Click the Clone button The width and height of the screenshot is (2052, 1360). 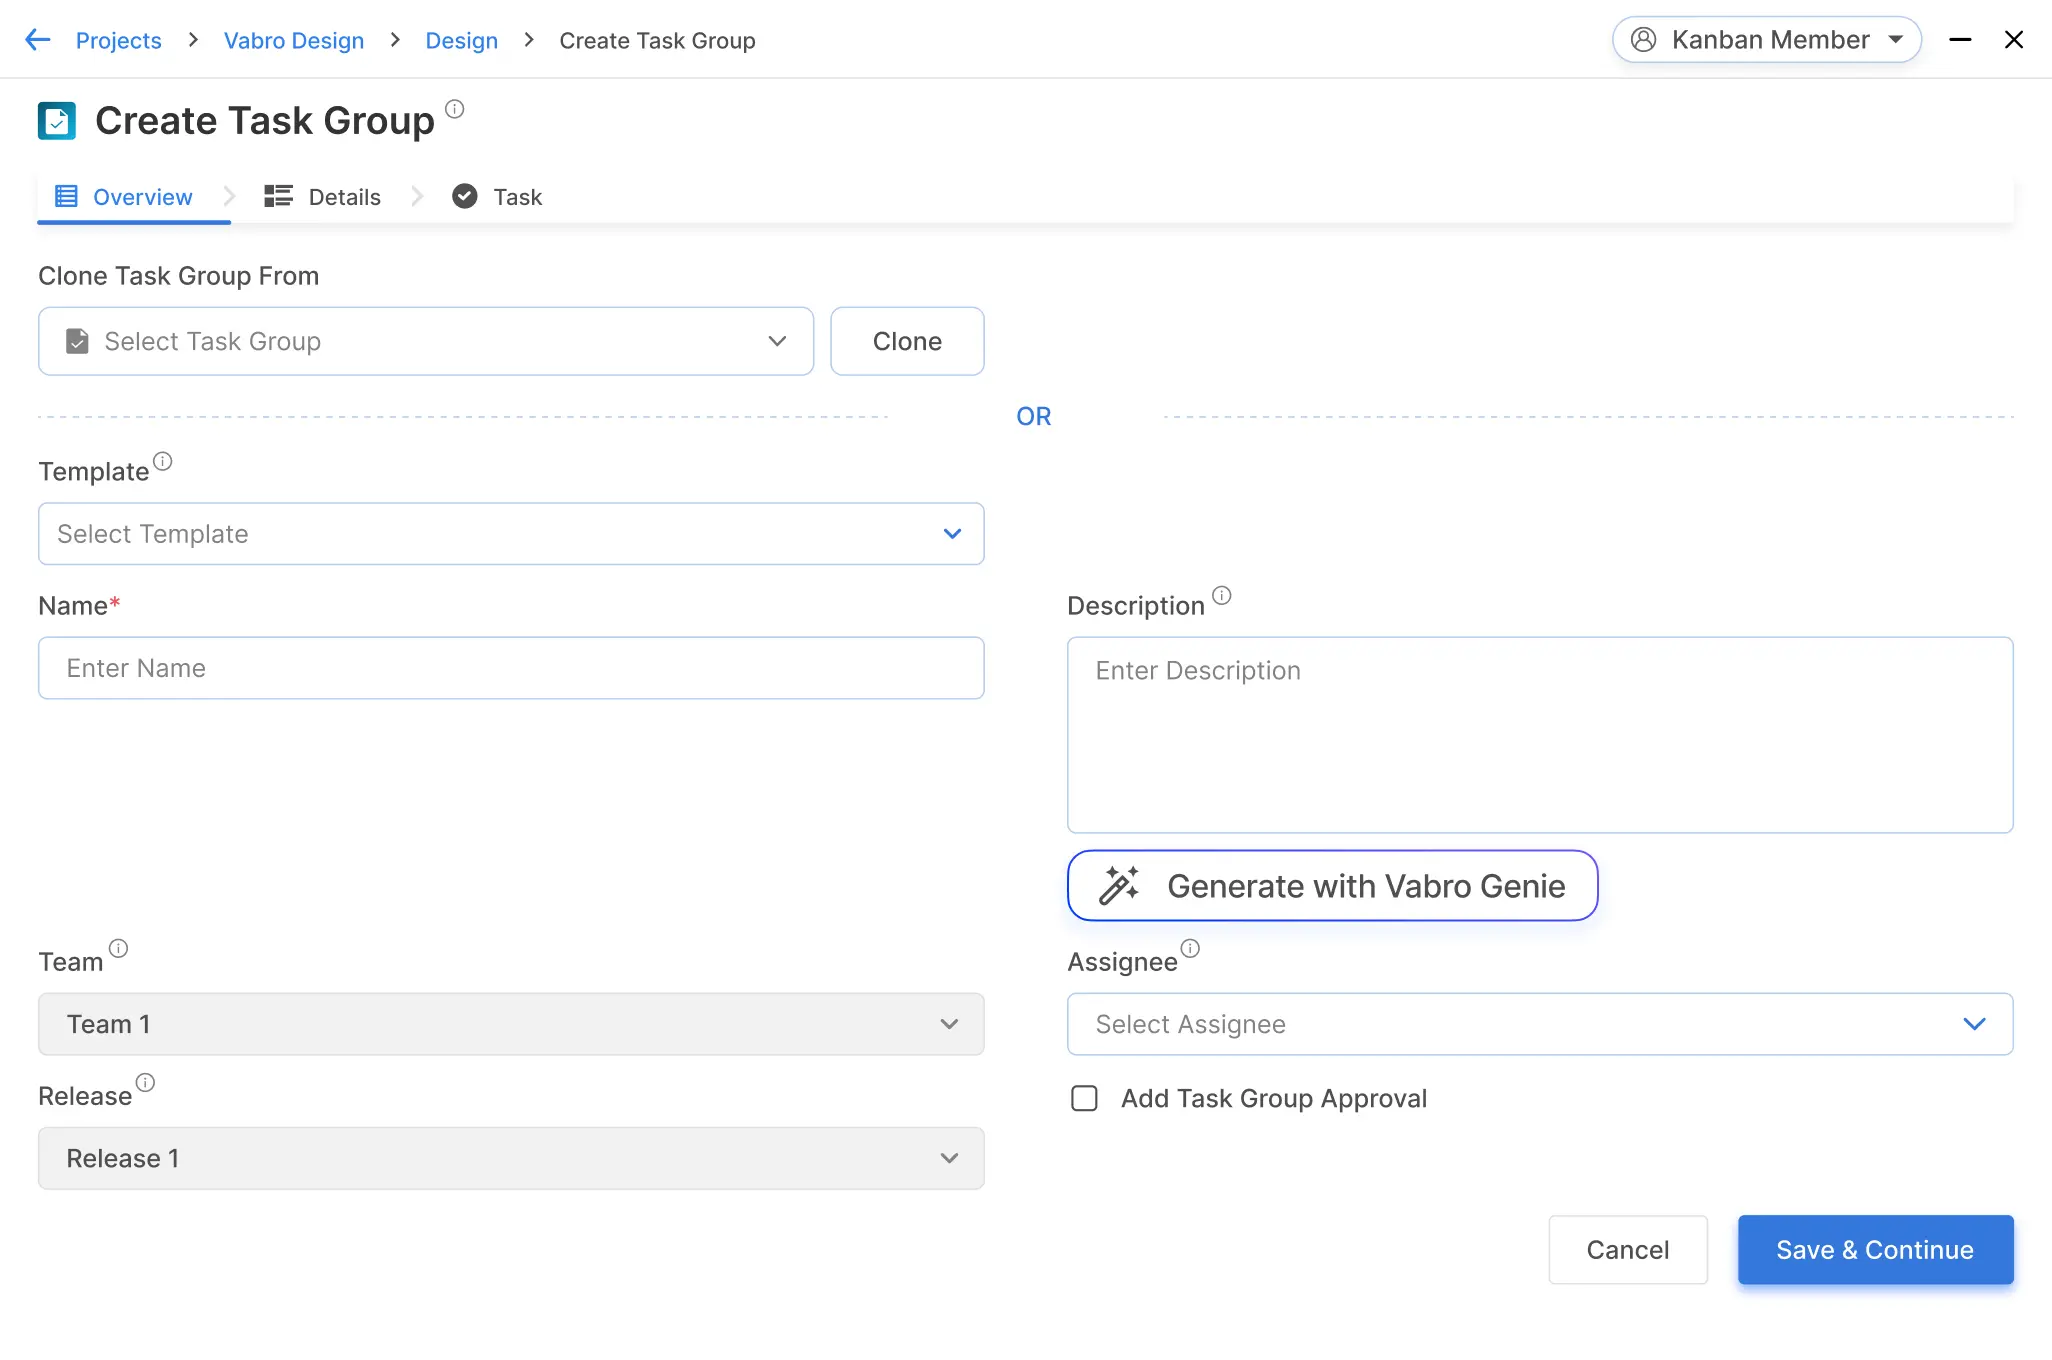908,340
